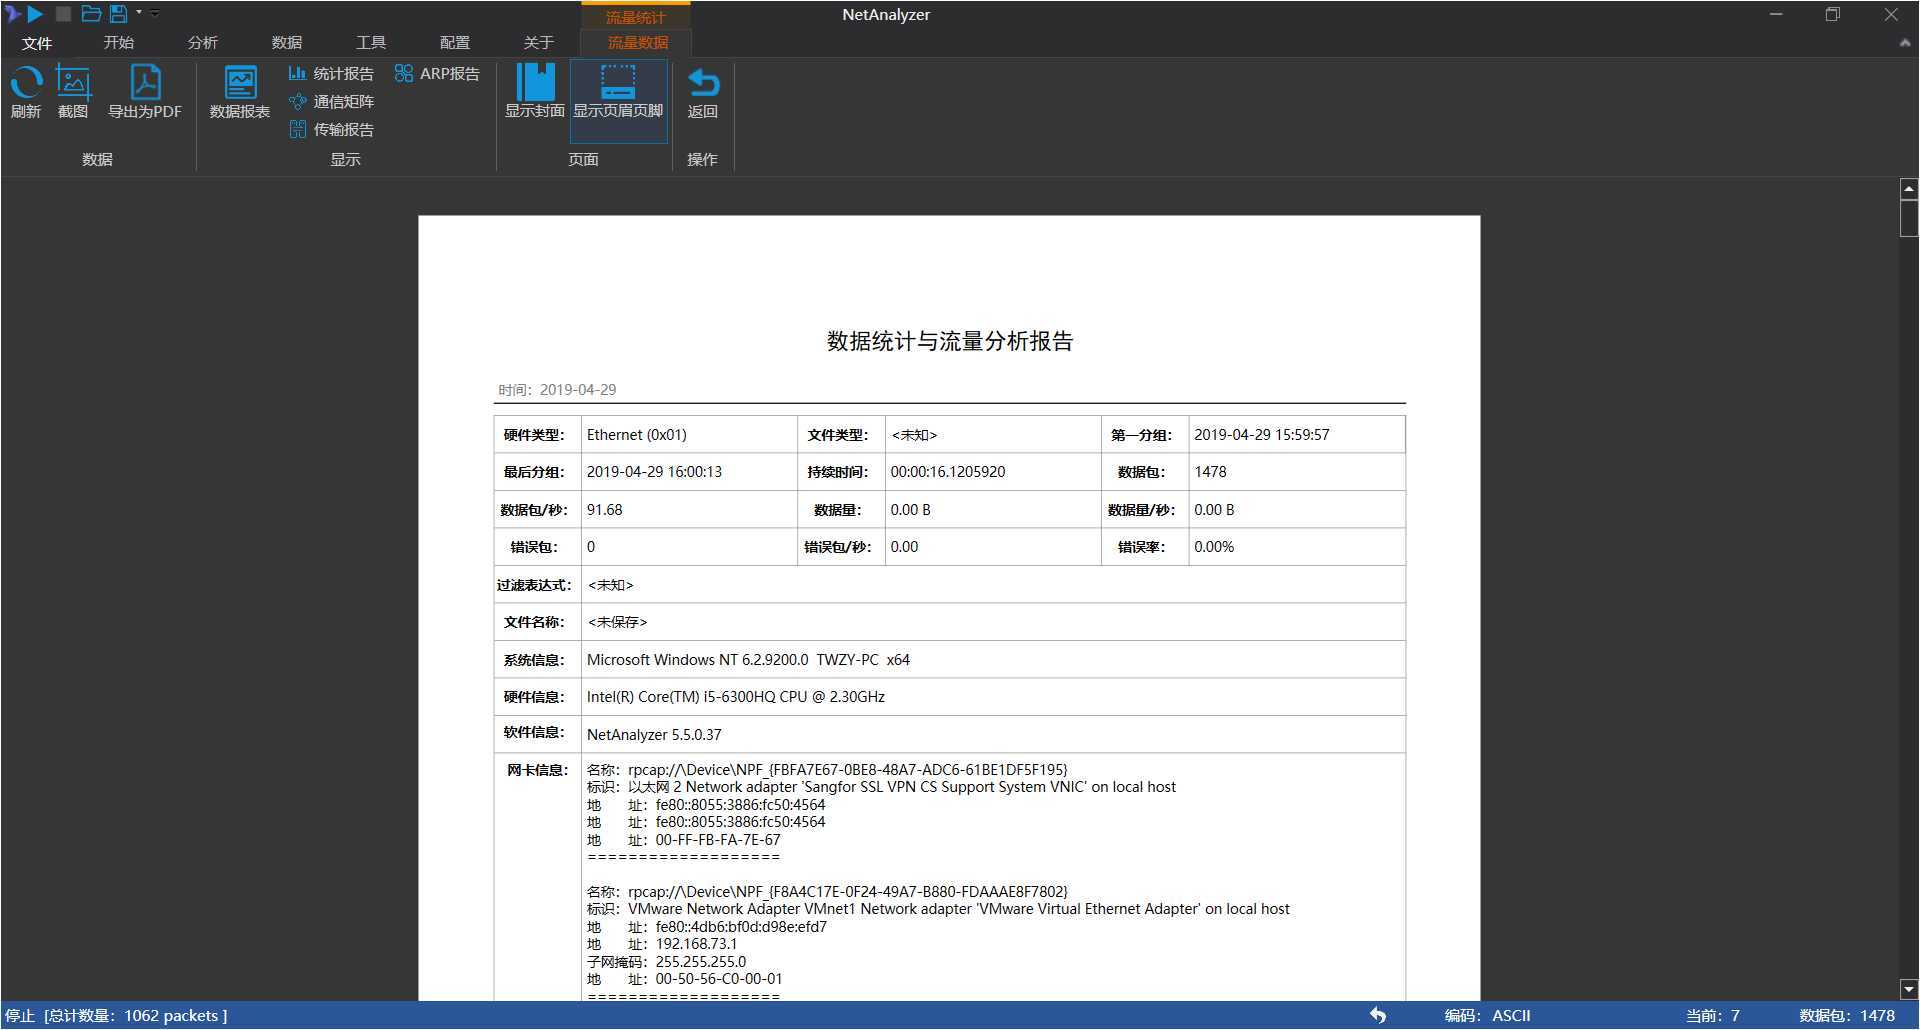Take a screenshot with 截图

point(73,92)
